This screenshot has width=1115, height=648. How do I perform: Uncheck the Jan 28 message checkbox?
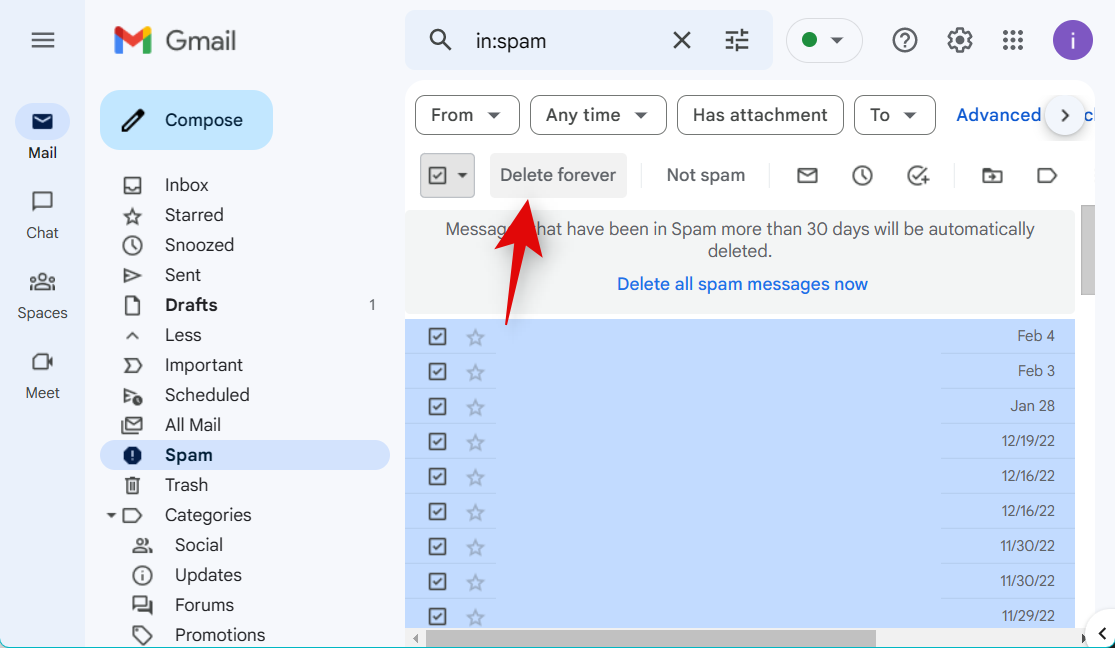[437, 406]
